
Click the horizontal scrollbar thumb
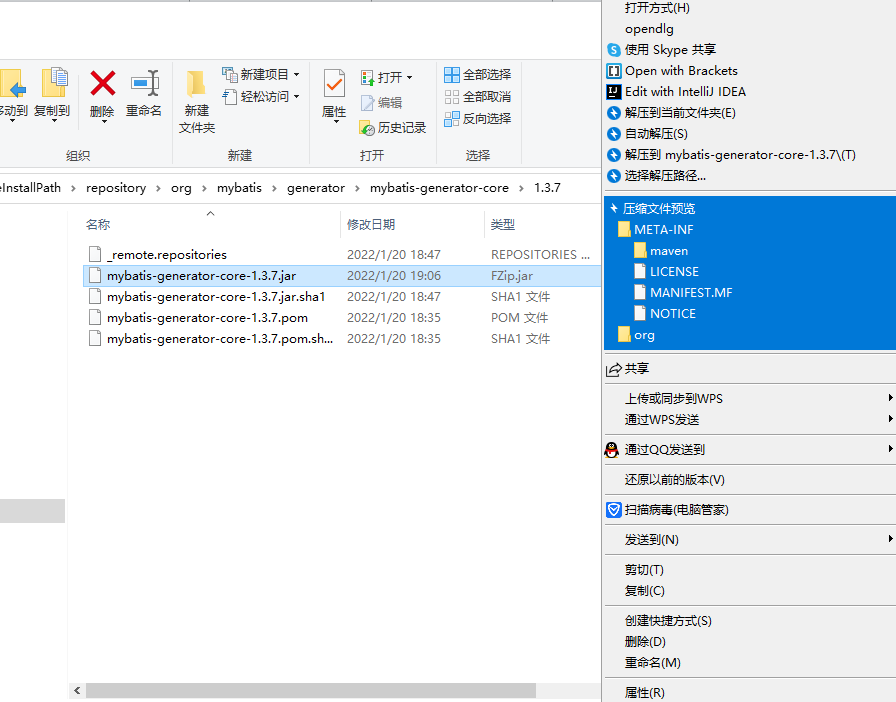[x=311, y=691]
